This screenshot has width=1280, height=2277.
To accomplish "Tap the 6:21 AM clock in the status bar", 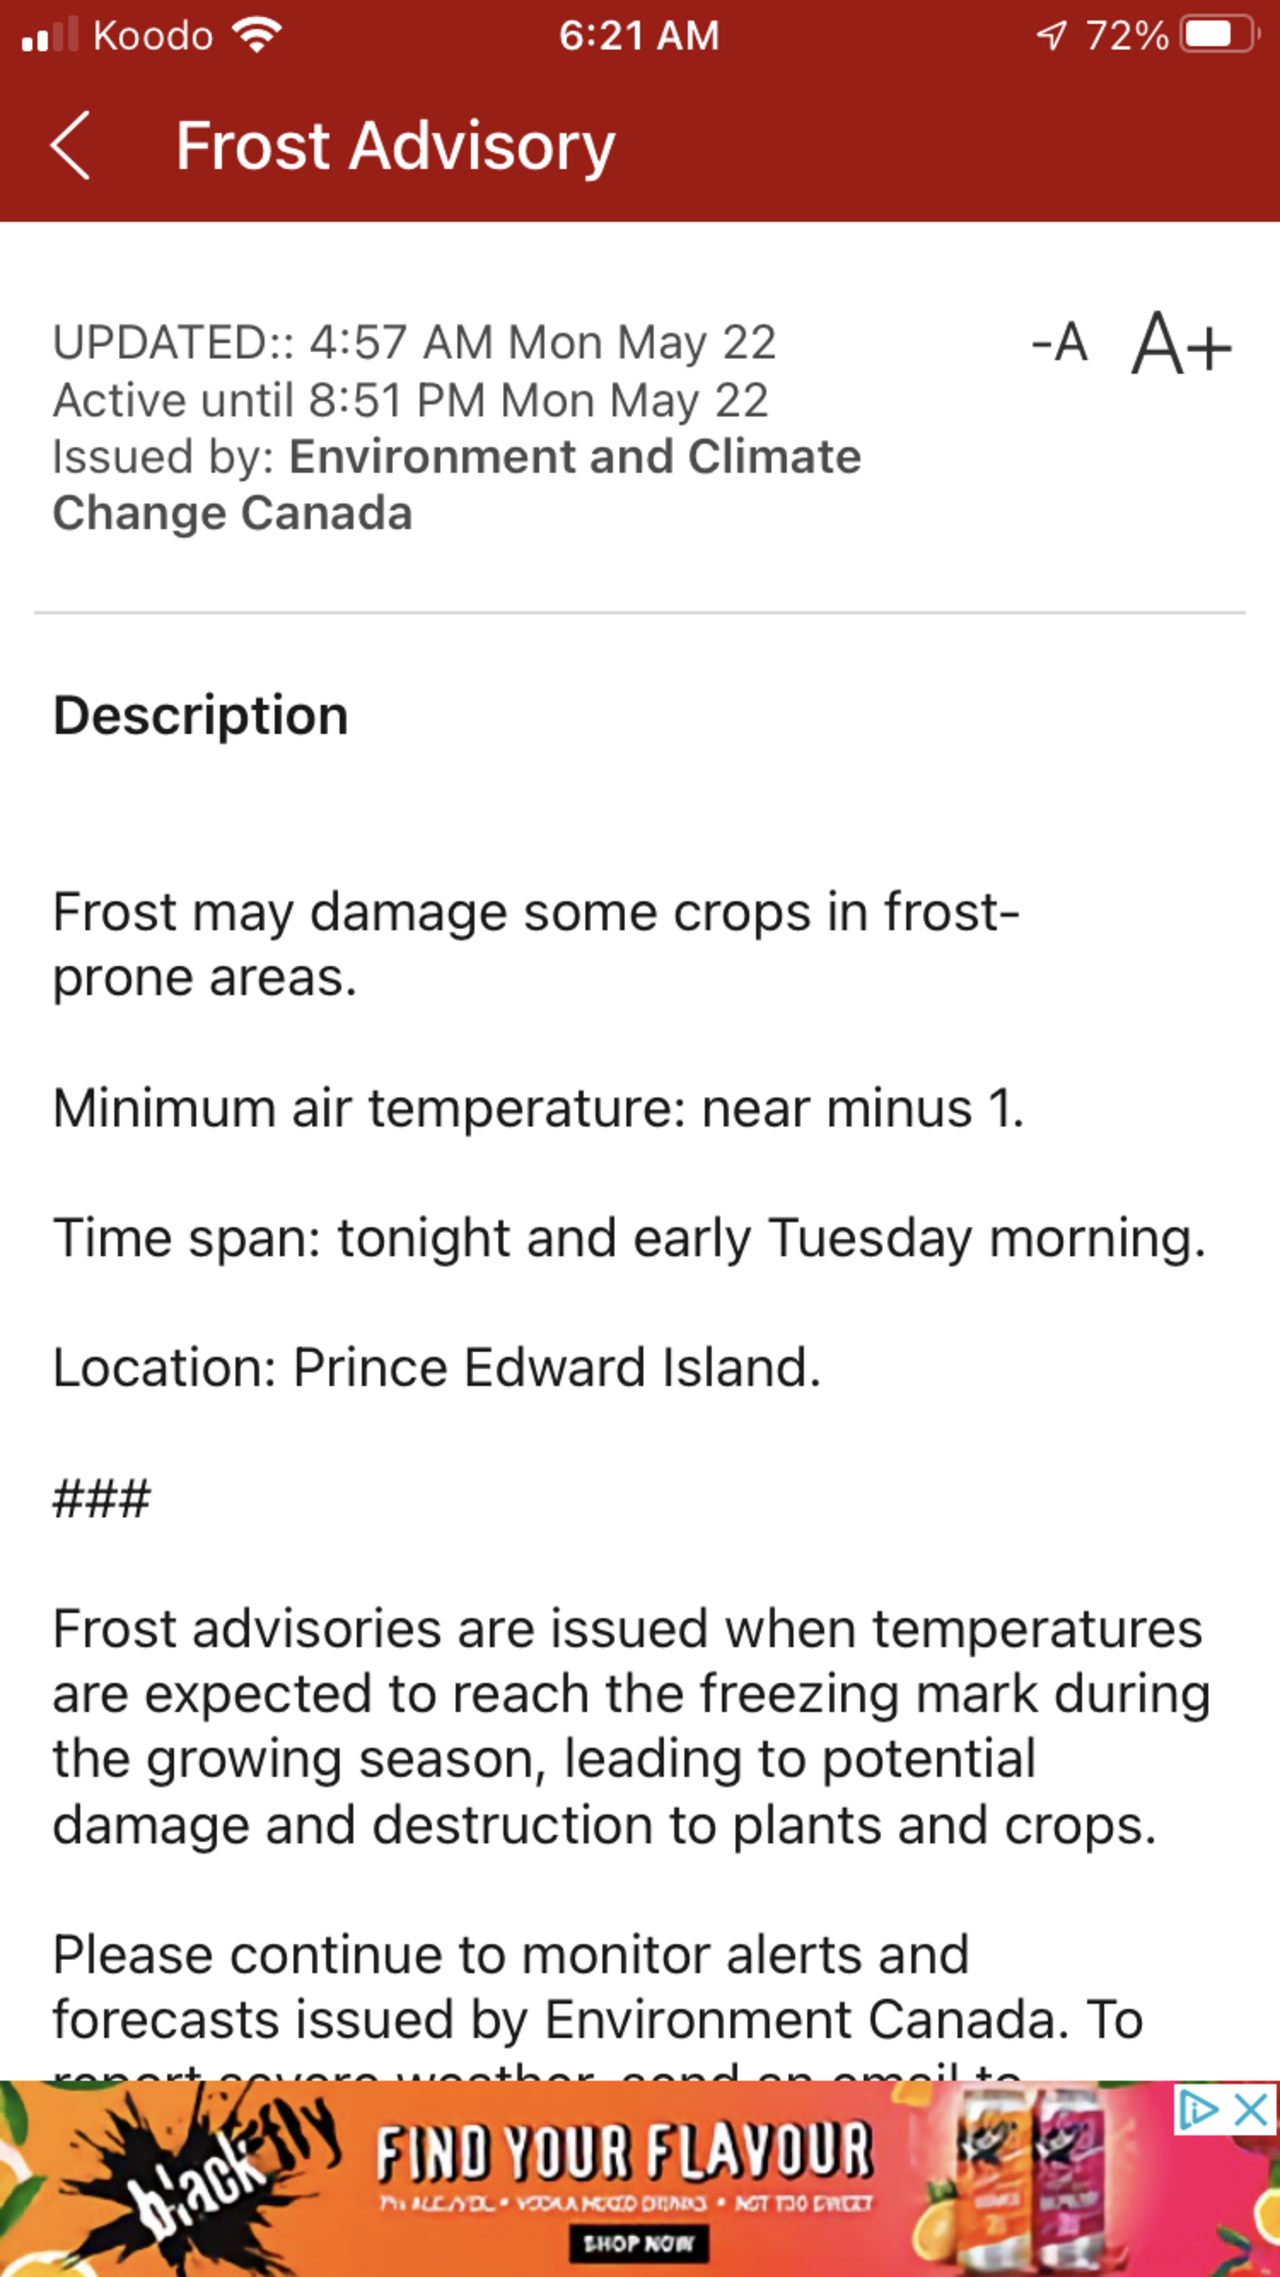I will [639, 36].
